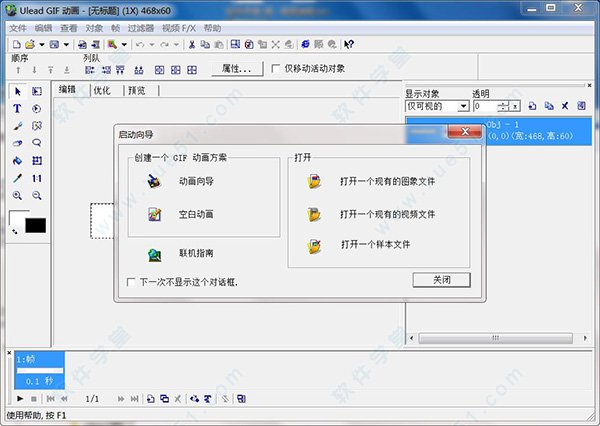Select the Eyedropper tool
Viewport: 600px width, 426px height.
point(17,178)
